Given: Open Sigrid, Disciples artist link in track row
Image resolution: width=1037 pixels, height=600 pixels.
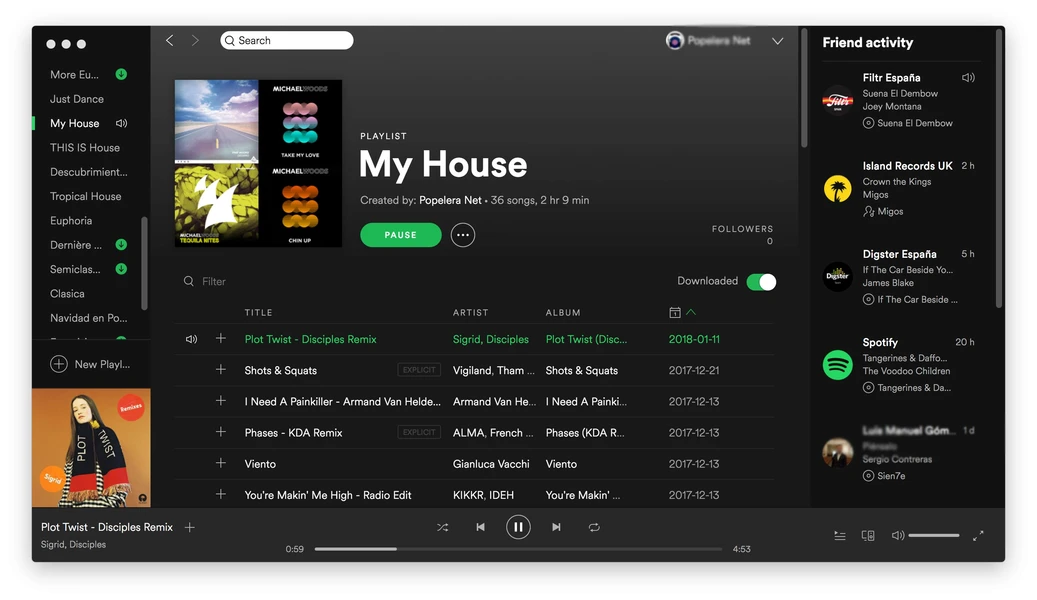Looking at the screenshot, I should tap(491, 339).
